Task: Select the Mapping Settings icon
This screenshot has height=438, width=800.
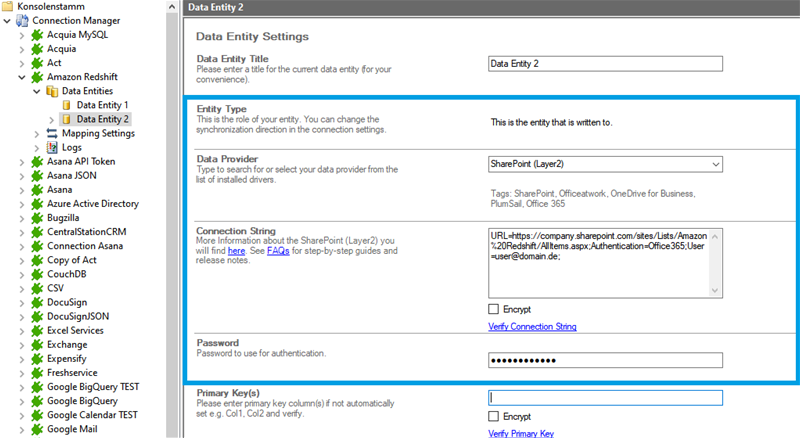Action: (x=52, y=133)
